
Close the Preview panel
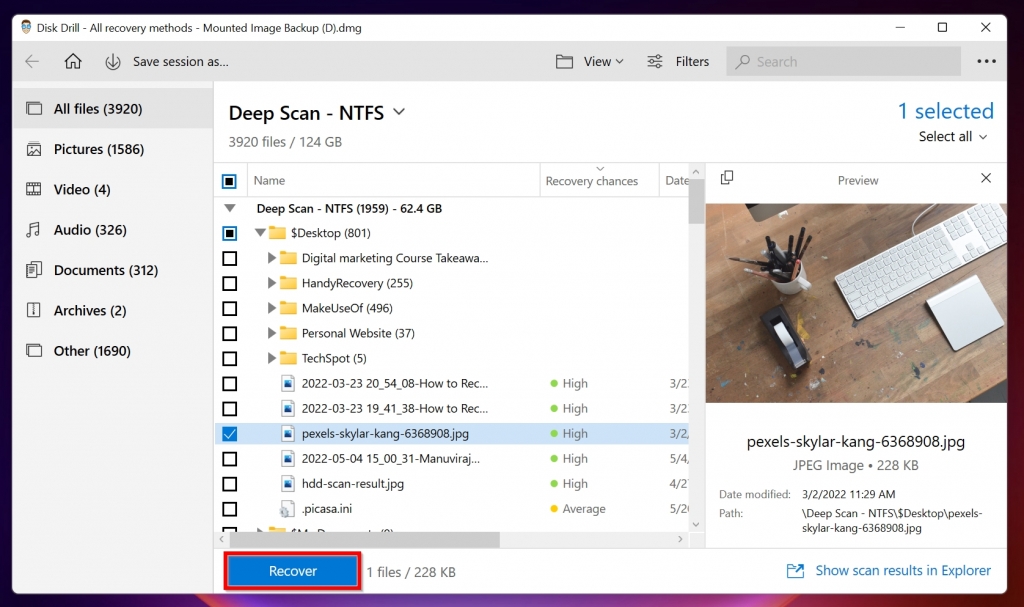[x=986, y=178]
